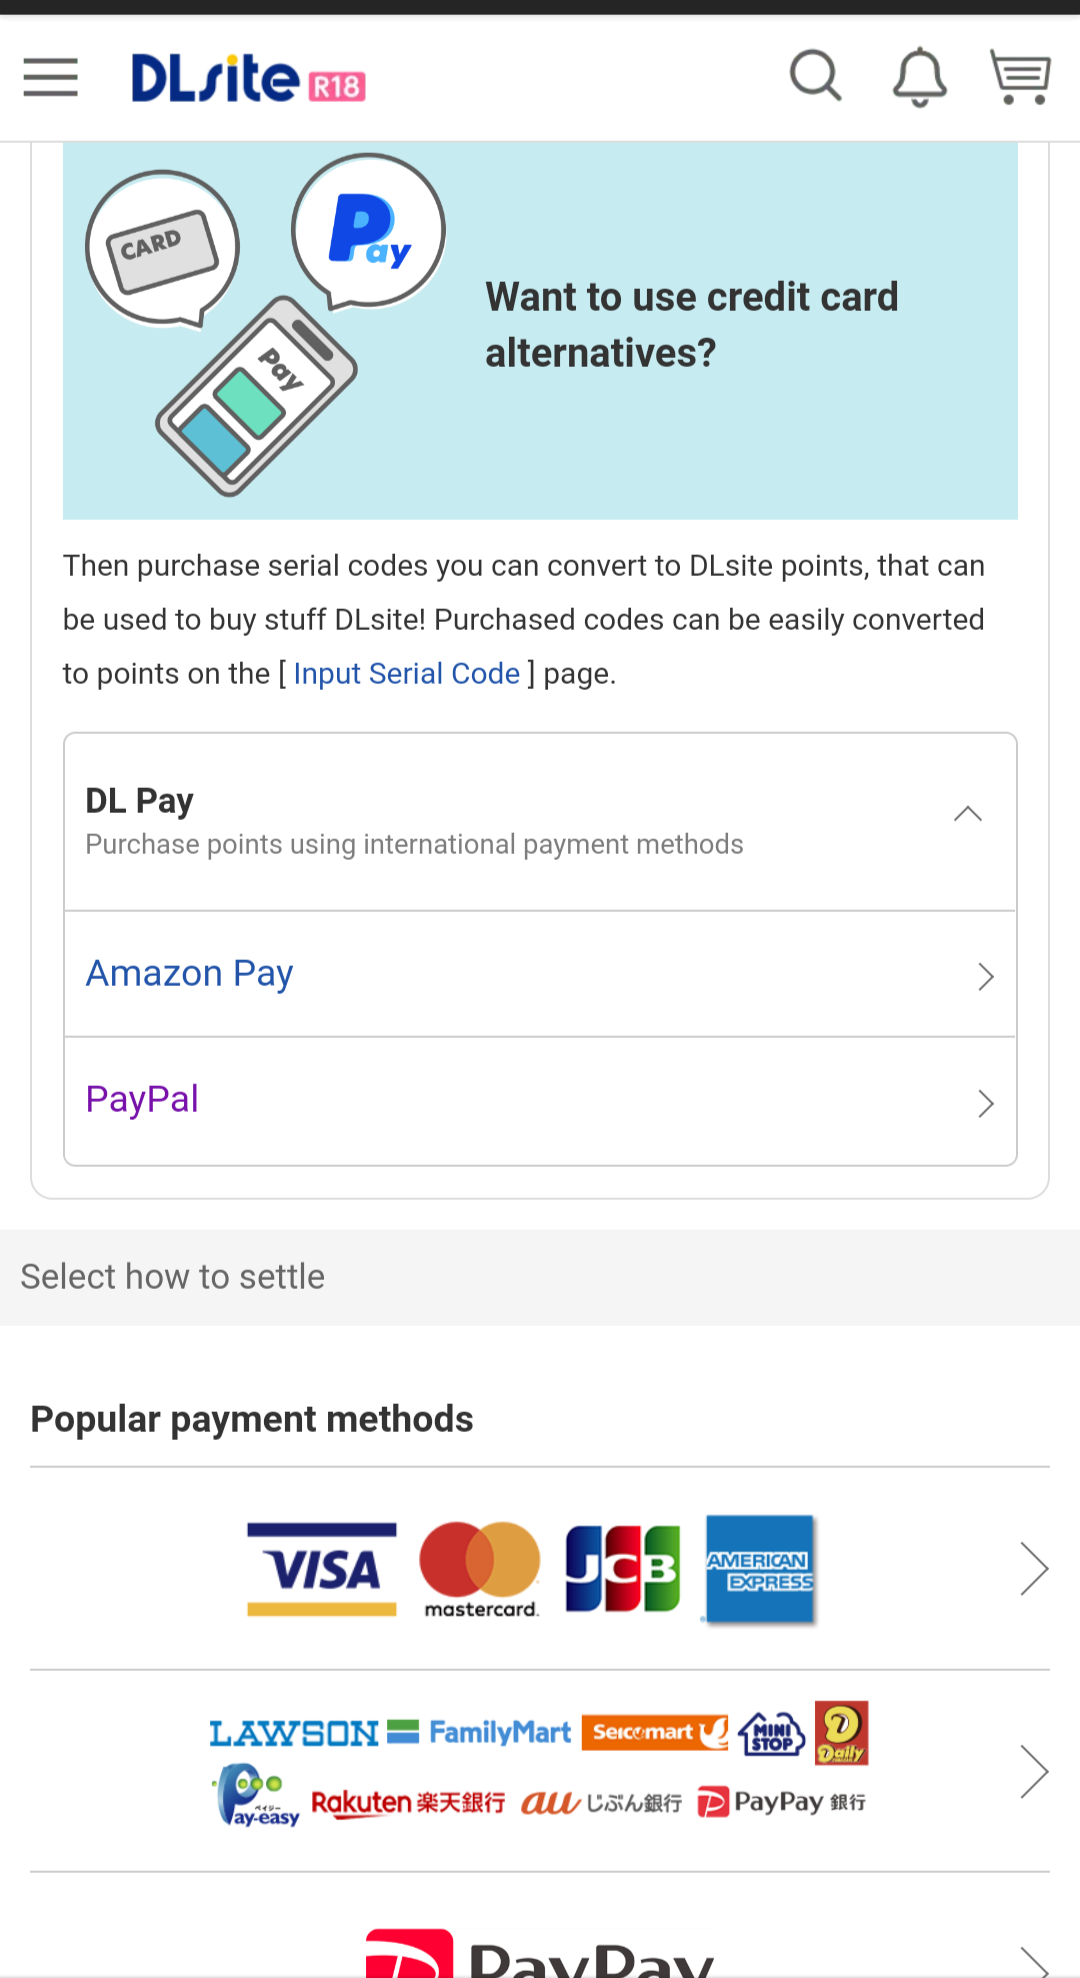Open the search magnifier icon
Image resolution: width=1080 pixels, height=1978 pixels.
coord(815,76)
